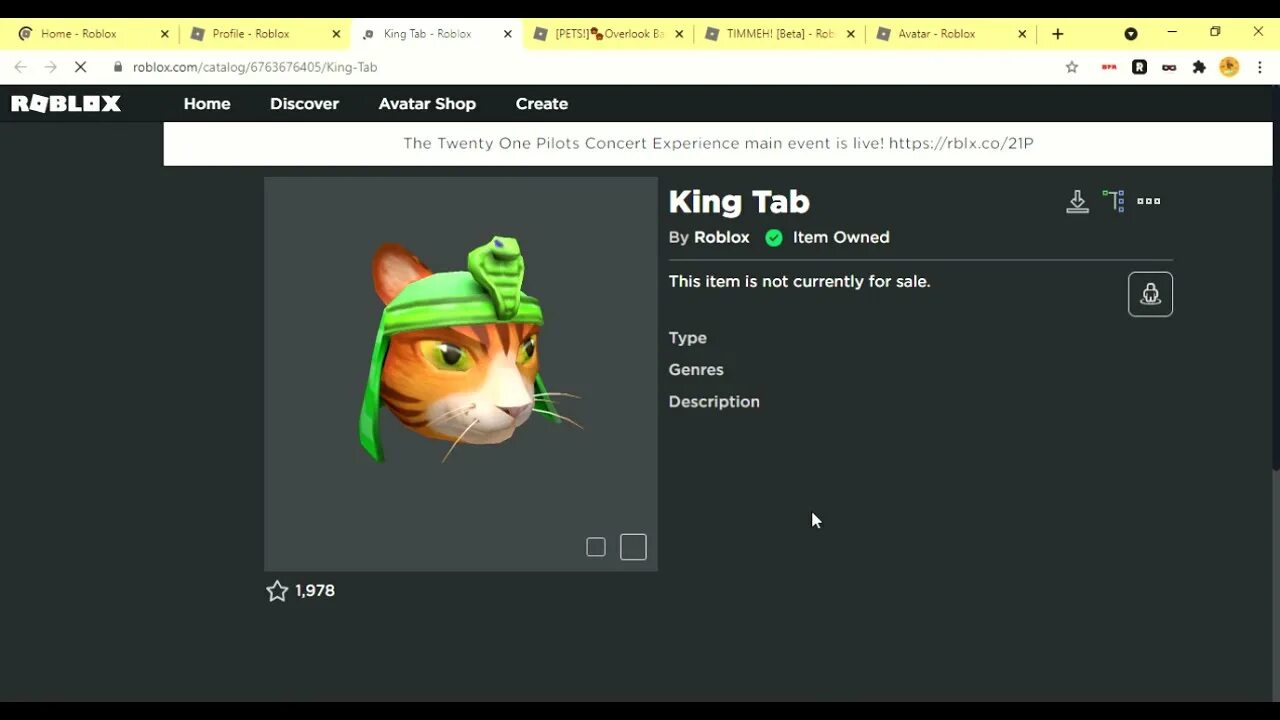Open the mask glasses extension icon
The height and width of the screenshot is (720, 1280).
pos(1169,67)
